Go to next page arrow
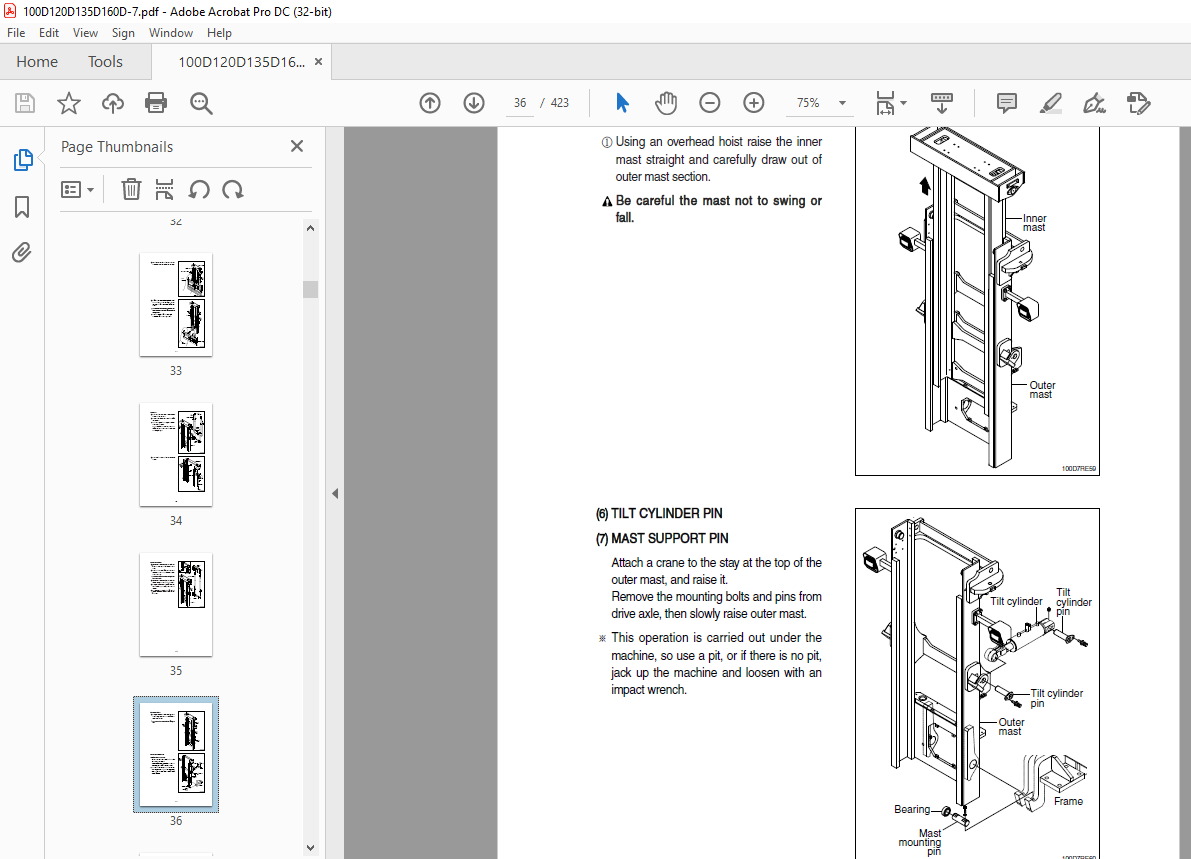1191x859 pixels. 474,103
